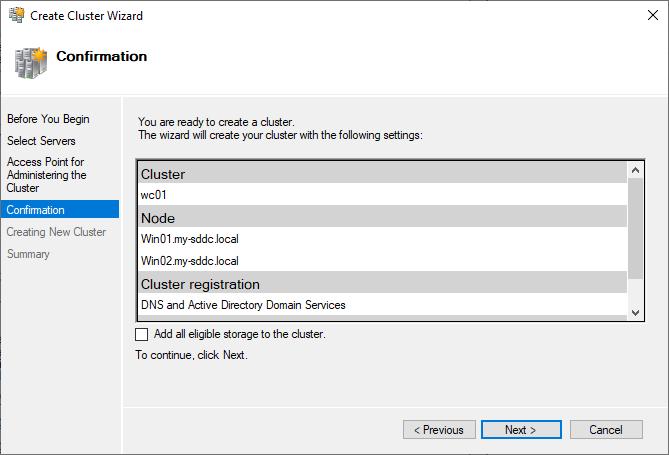
Task: Click the cluster servers Confirmation header icon
Action: (30, 61)
